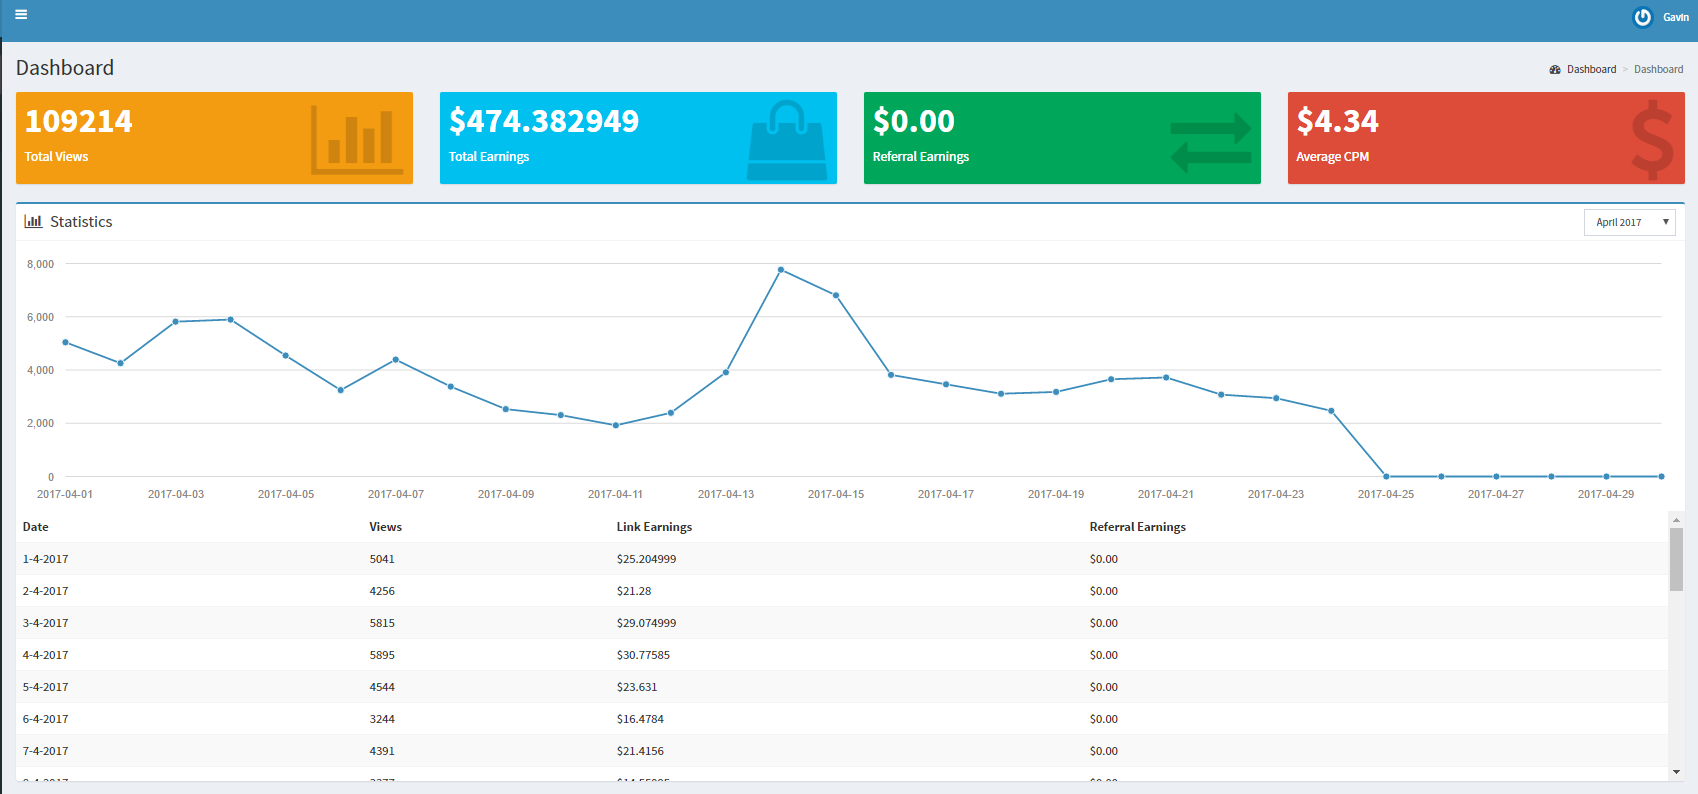Open the April 2017 month dropdown
This screenshot has width=1698, height=794.
click(1629, 222)
